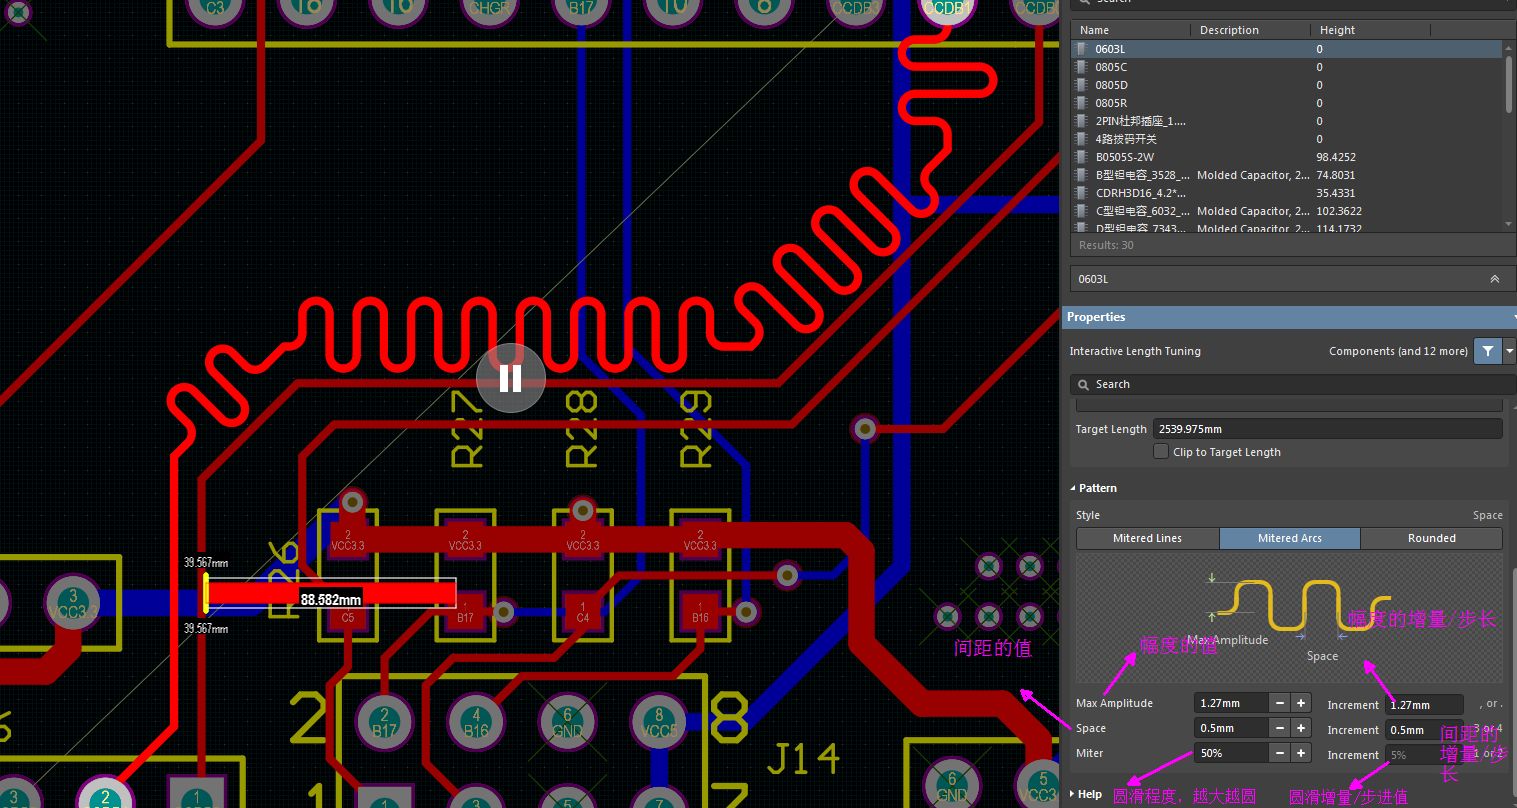
Task: Click the Space value field 0.5mm
Action: pos(1231,728)
